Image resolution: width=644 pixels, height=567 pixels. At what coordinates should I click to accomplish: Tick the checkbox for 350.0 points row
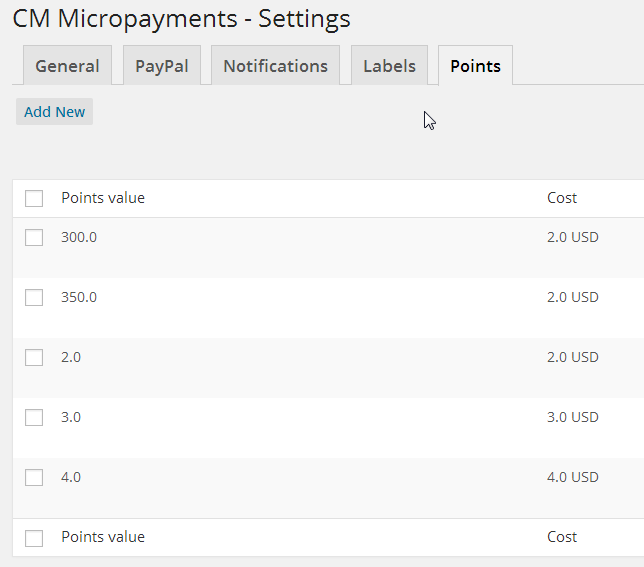point(34,297)
